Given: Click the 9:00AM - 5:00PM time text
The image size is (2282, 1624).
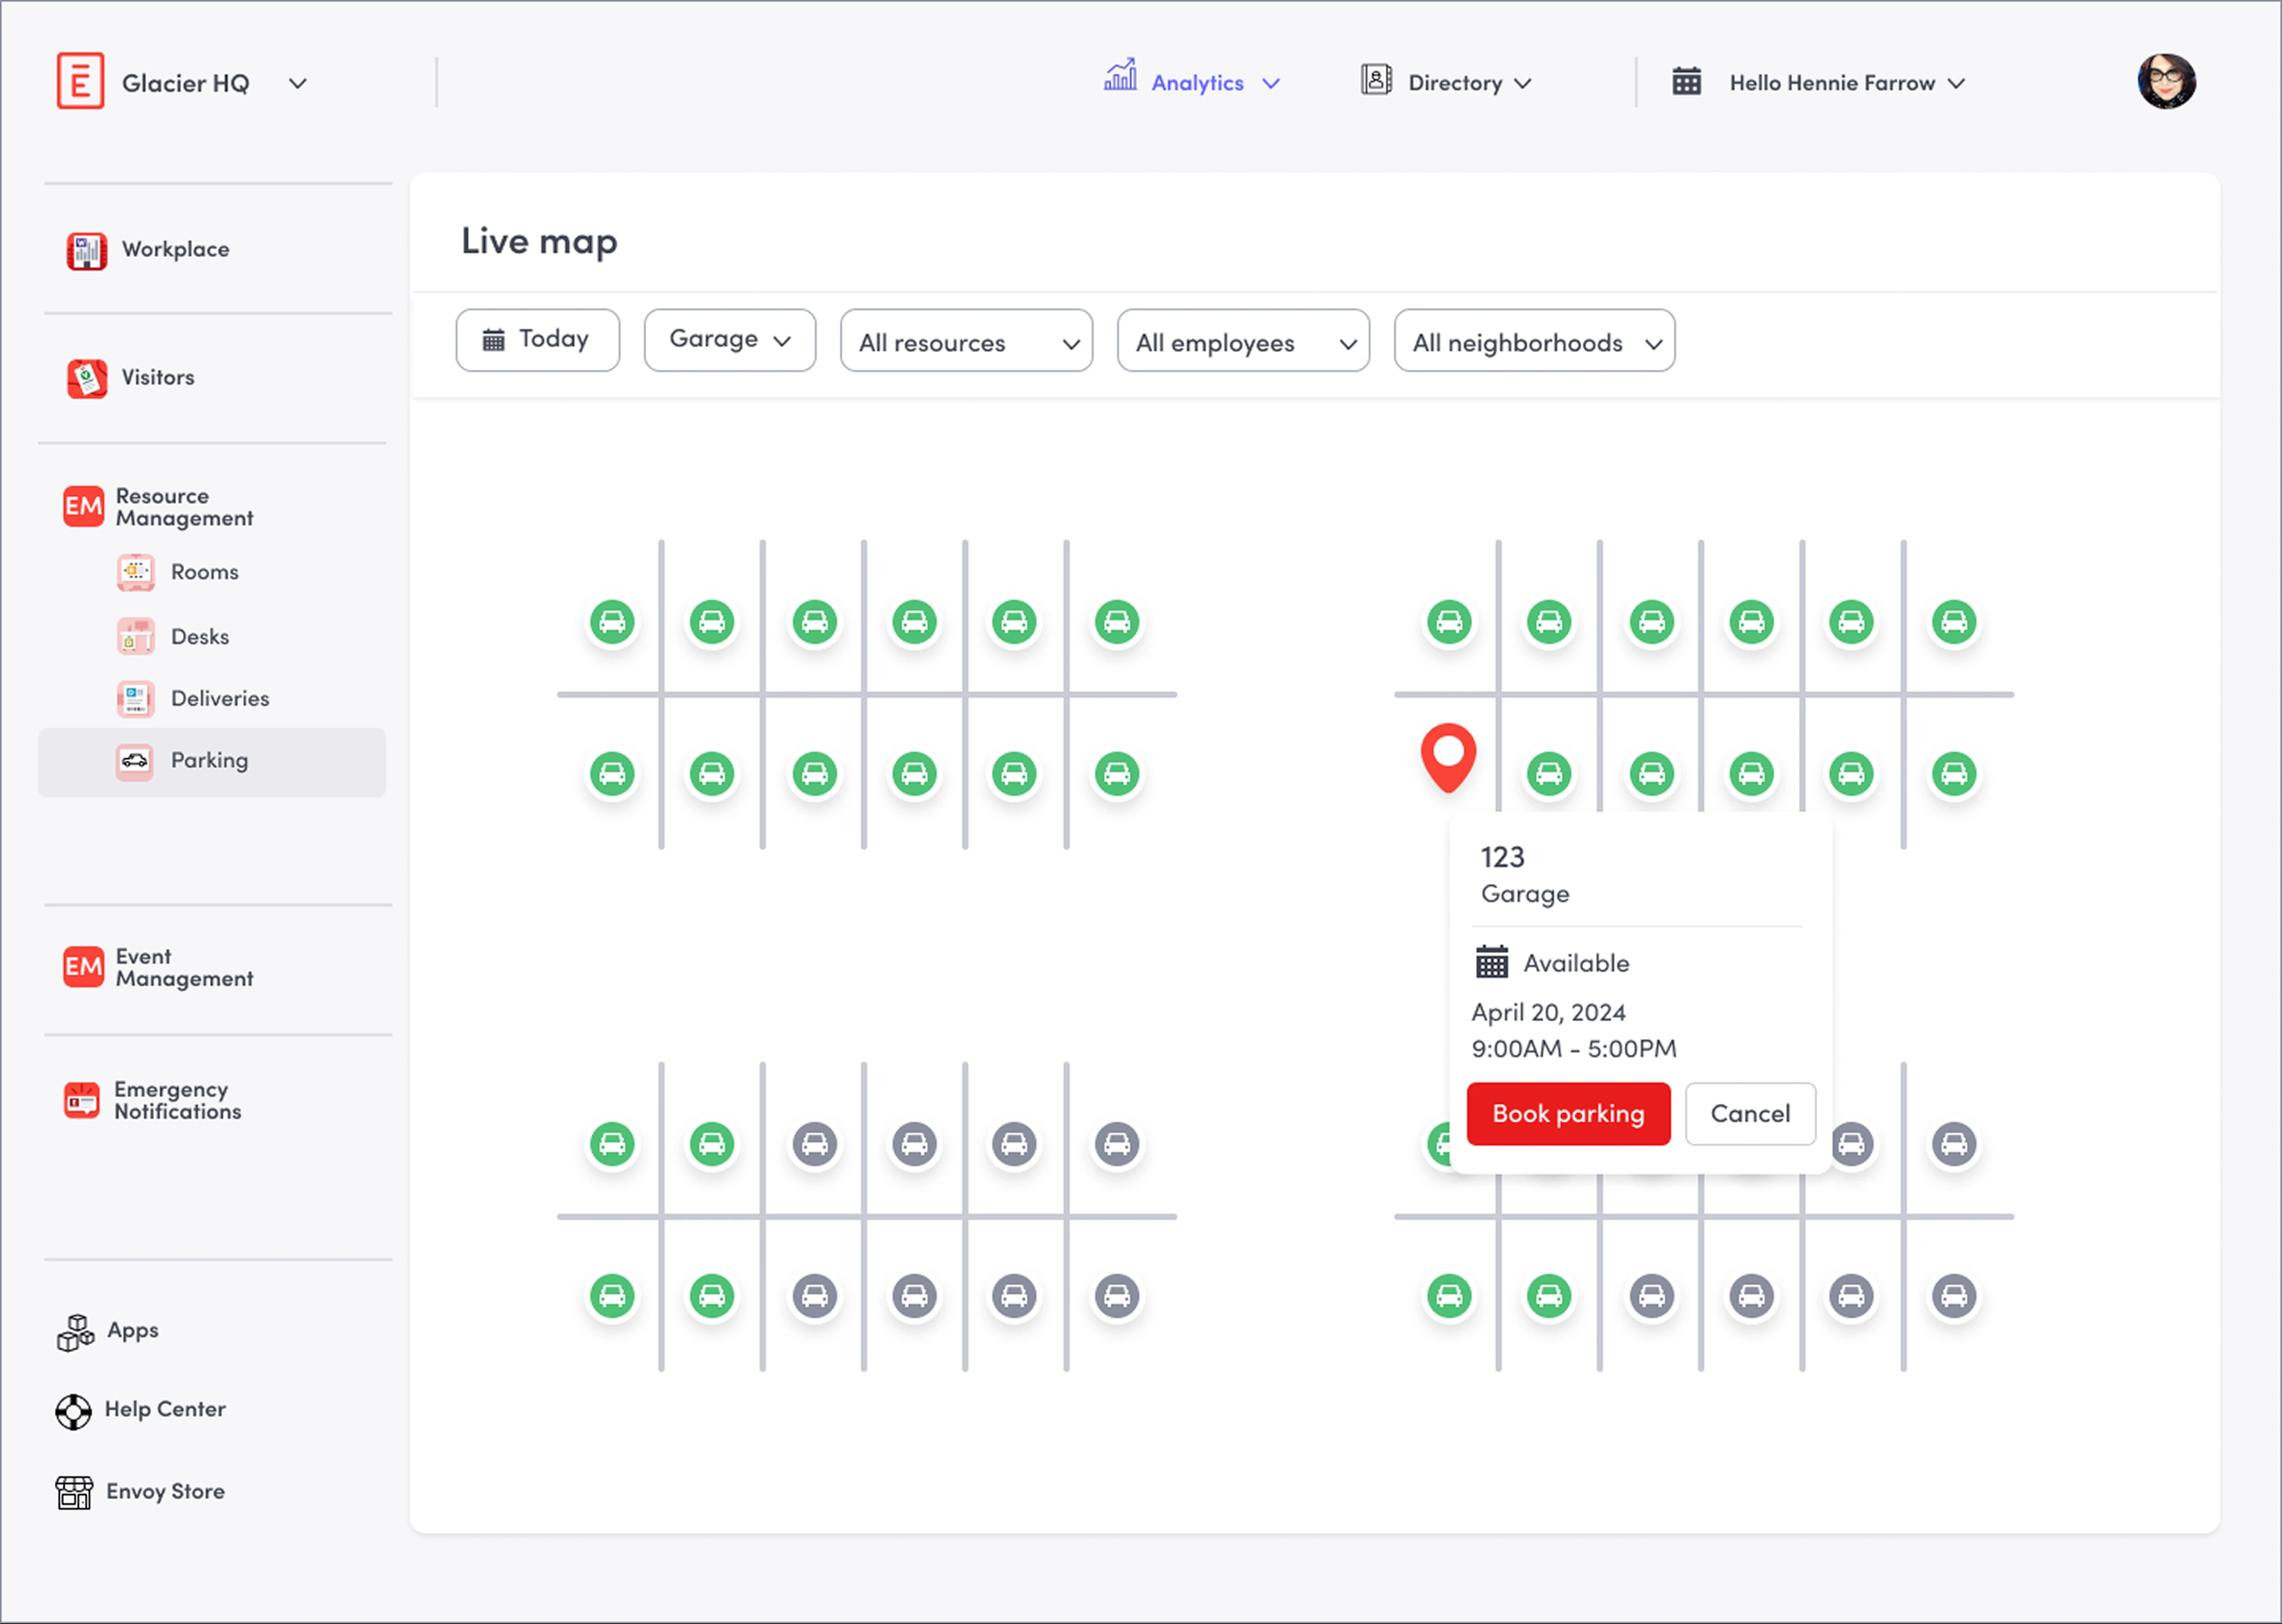Looking at the screenshot, I should pos(1574,1050).
